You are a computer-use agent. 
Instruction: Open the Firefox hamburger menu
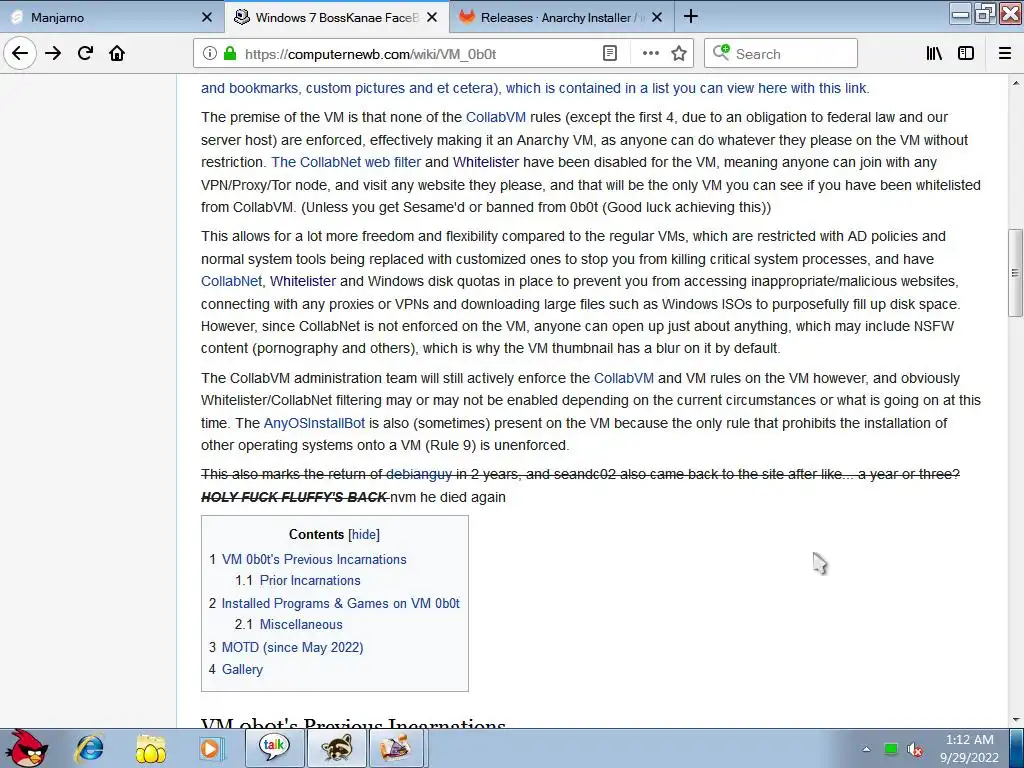click(1005, 53)
